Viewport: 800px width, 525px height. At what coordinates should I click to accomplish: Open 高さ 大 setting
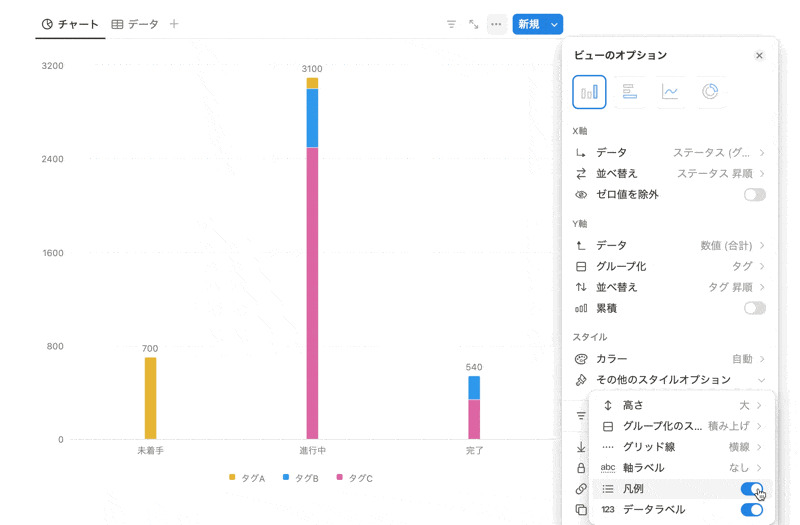(x=682, y=405)
